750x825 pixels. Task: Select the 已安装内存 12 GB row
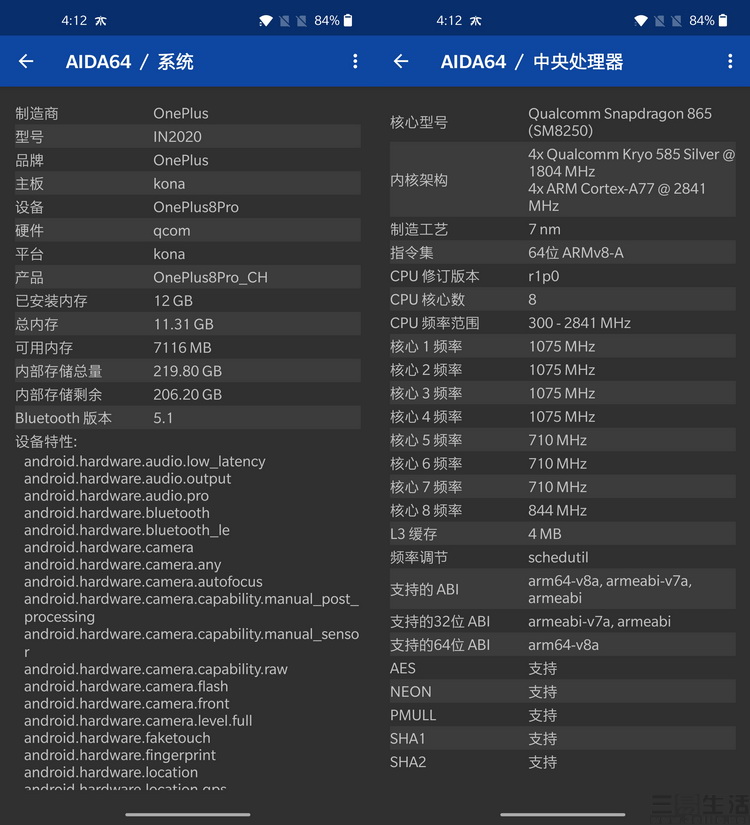pyautogui.click(x=187, y=300)
